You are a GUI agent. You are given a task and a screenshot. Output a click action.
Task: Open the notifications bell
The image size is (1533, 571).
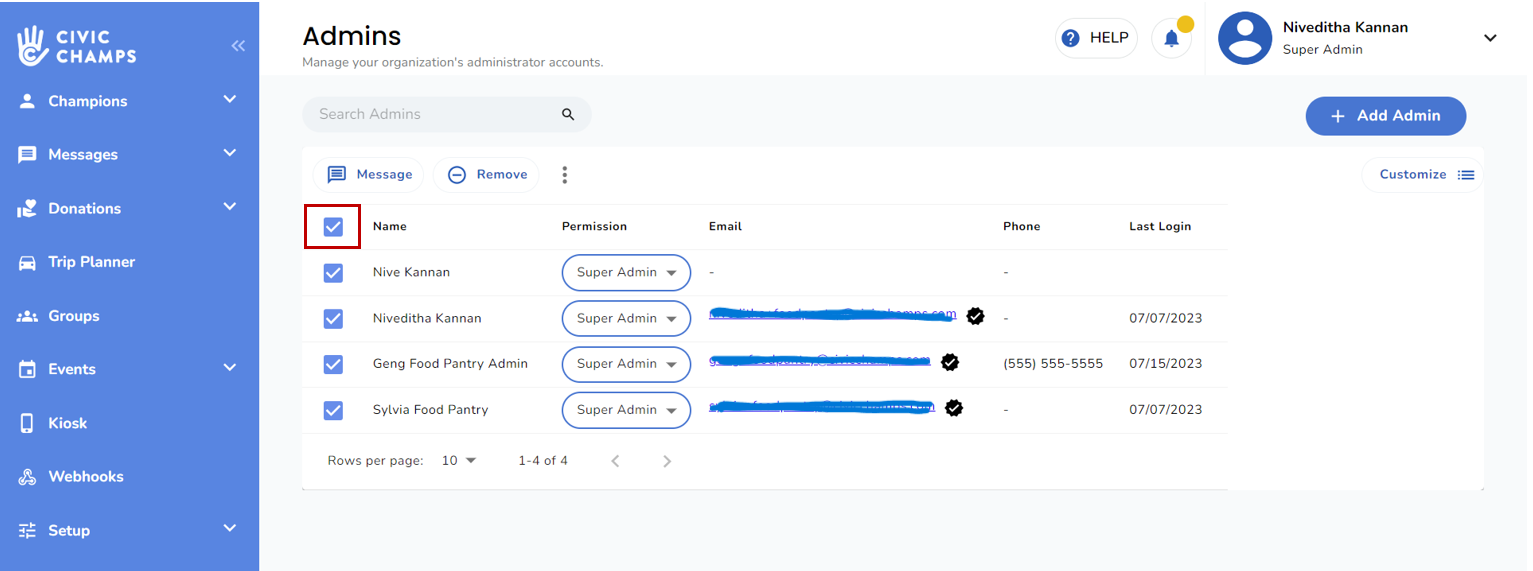(1171, 39)
